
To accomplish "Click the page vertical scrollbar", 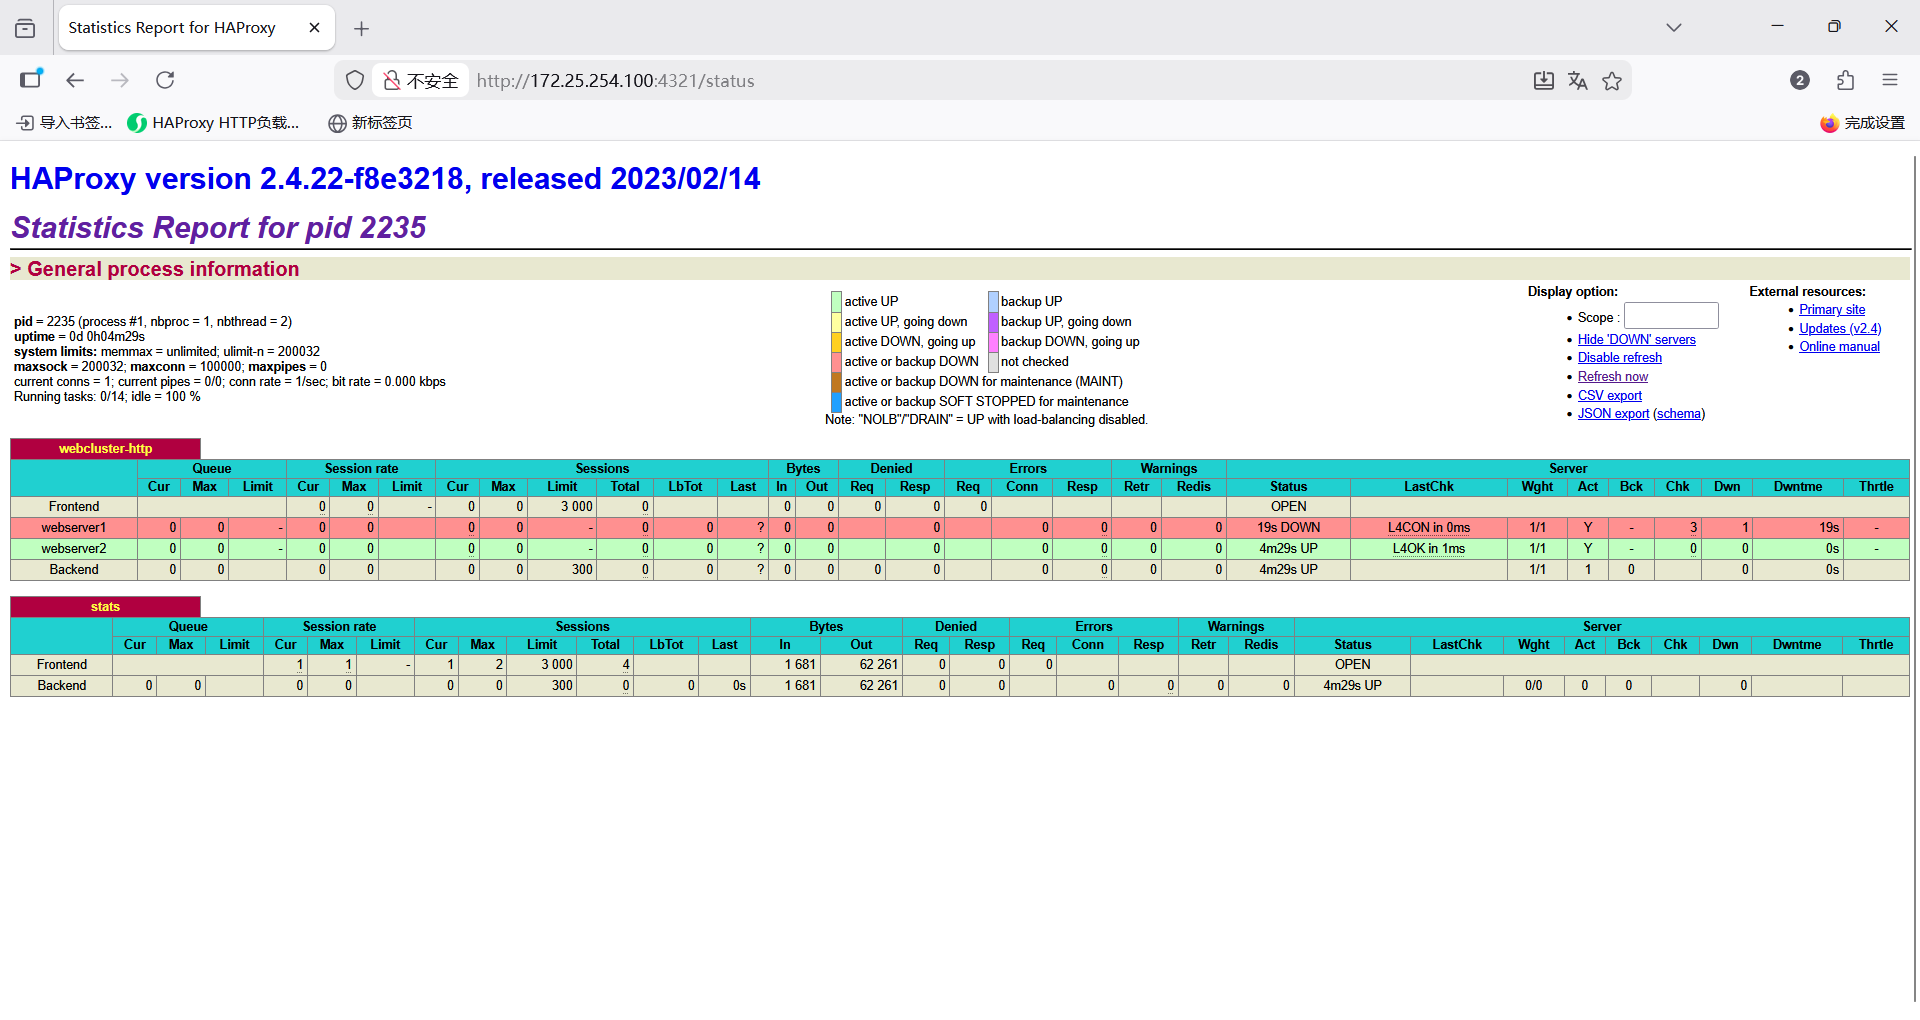I will [1914, 578].
